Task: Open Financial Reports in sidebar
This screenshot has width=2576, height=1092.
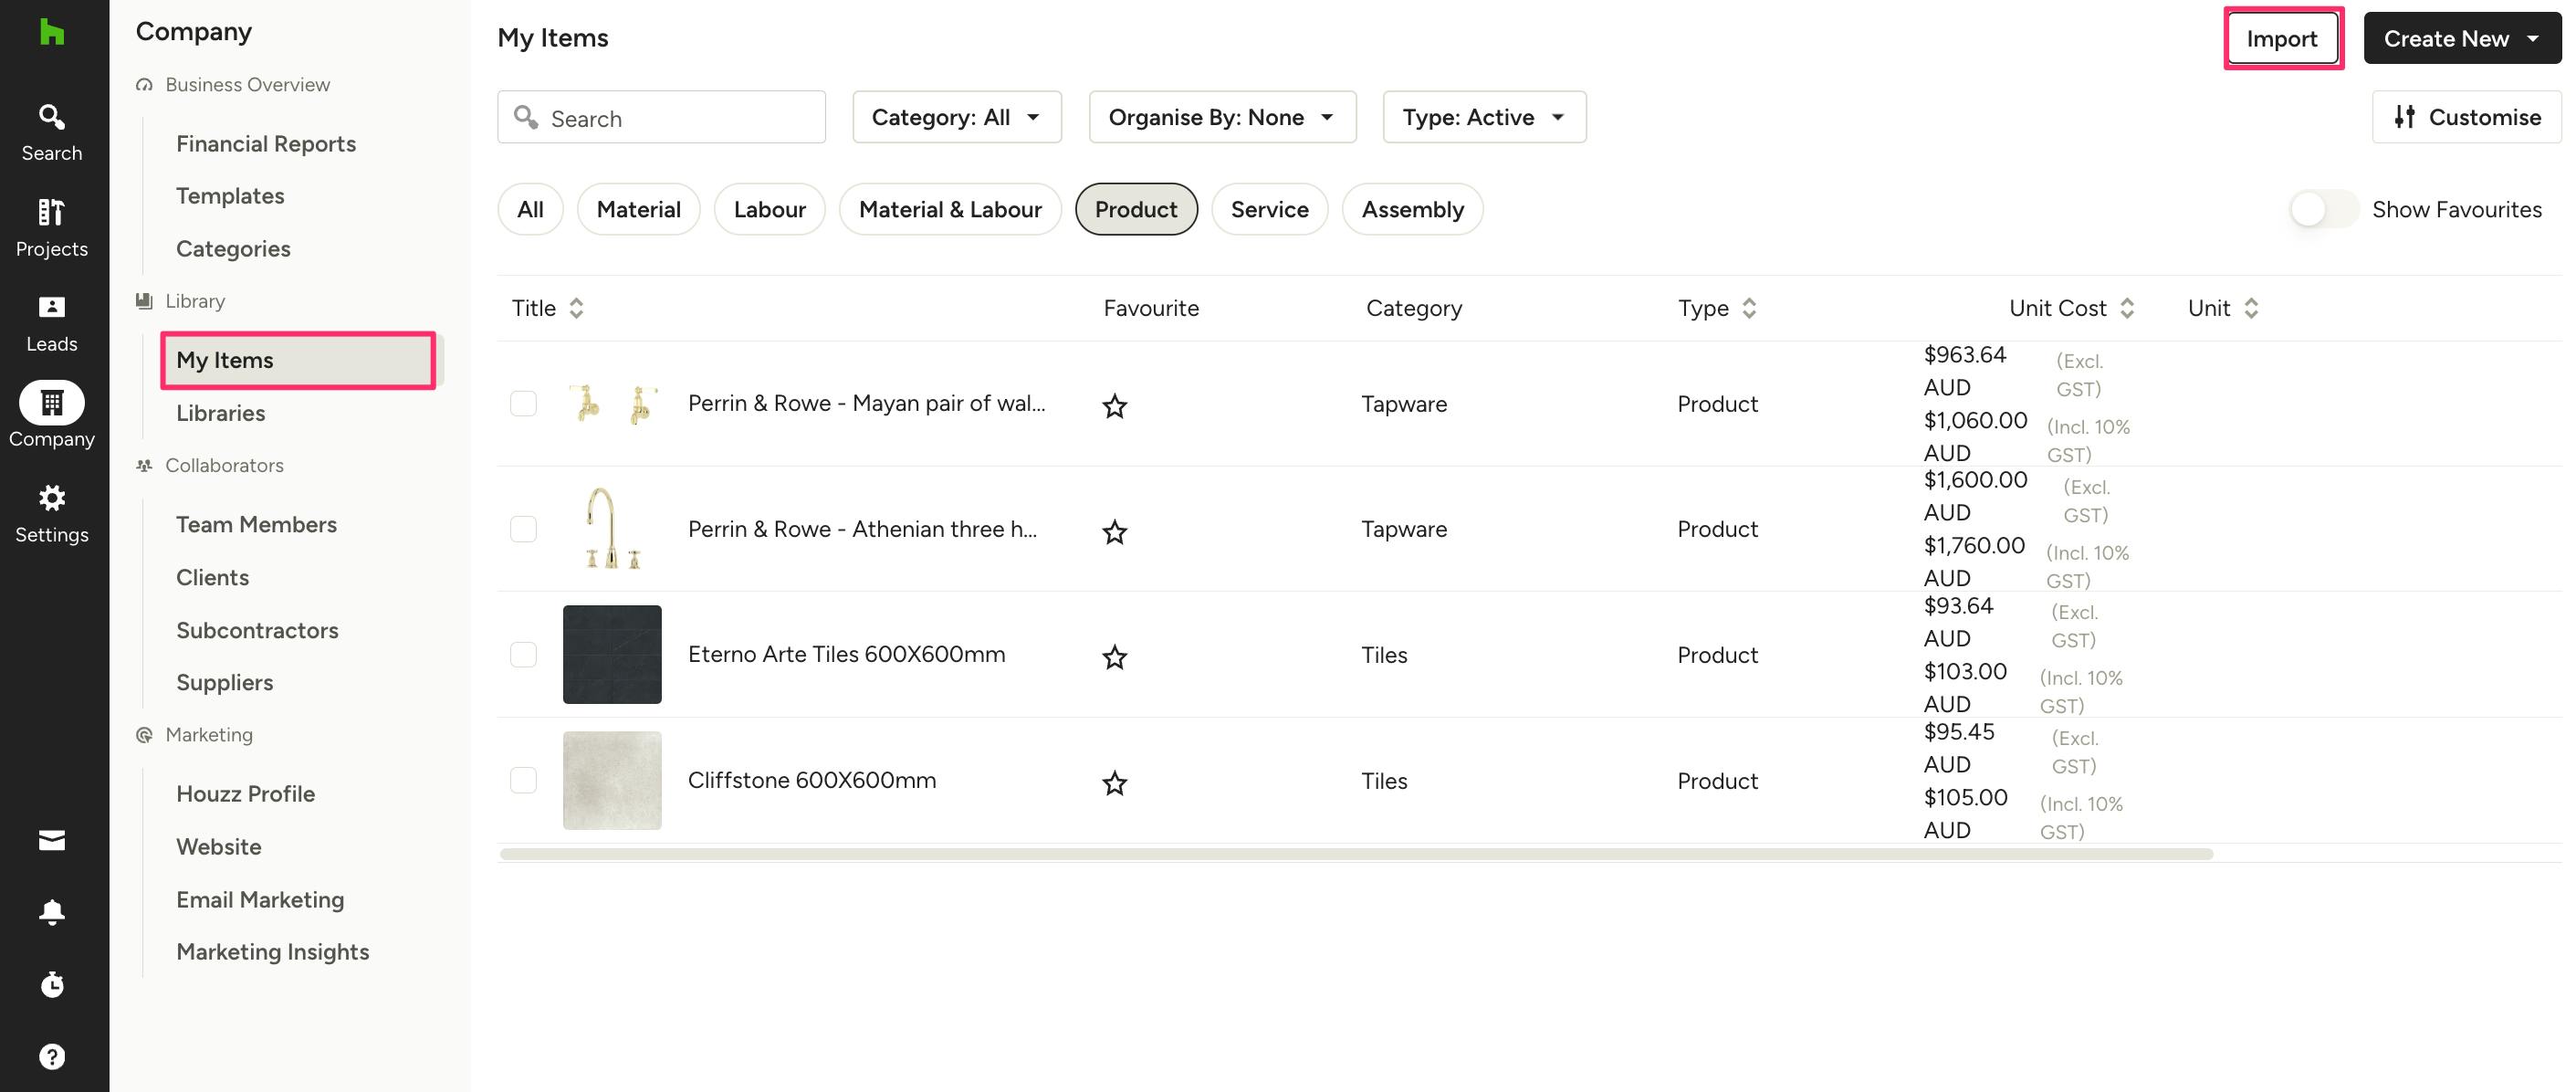Action: tap(266, 143)
